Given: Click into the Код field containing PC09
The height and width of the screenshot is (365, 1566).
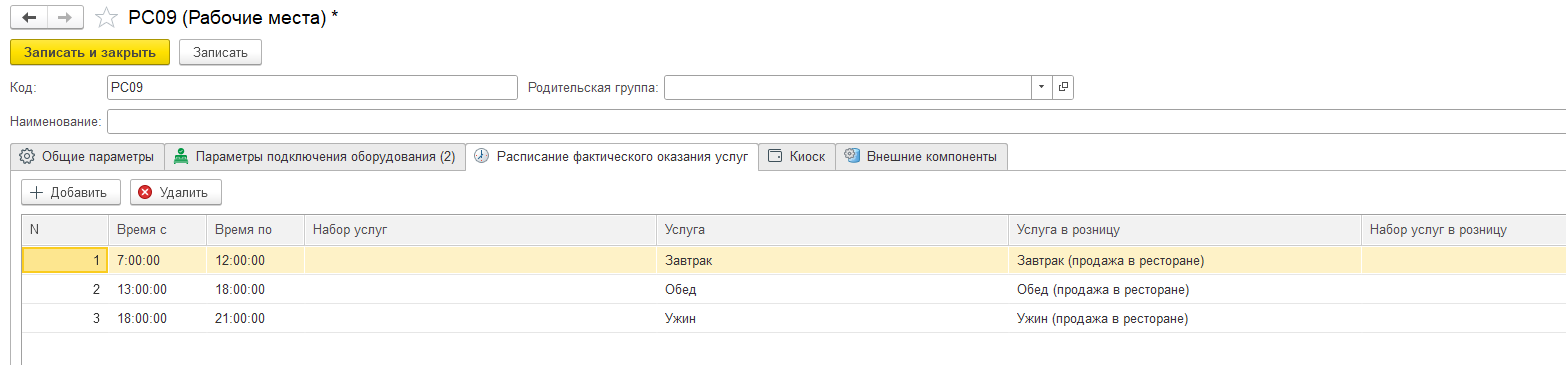Looking at the screenshot, I should coord(312,87).
